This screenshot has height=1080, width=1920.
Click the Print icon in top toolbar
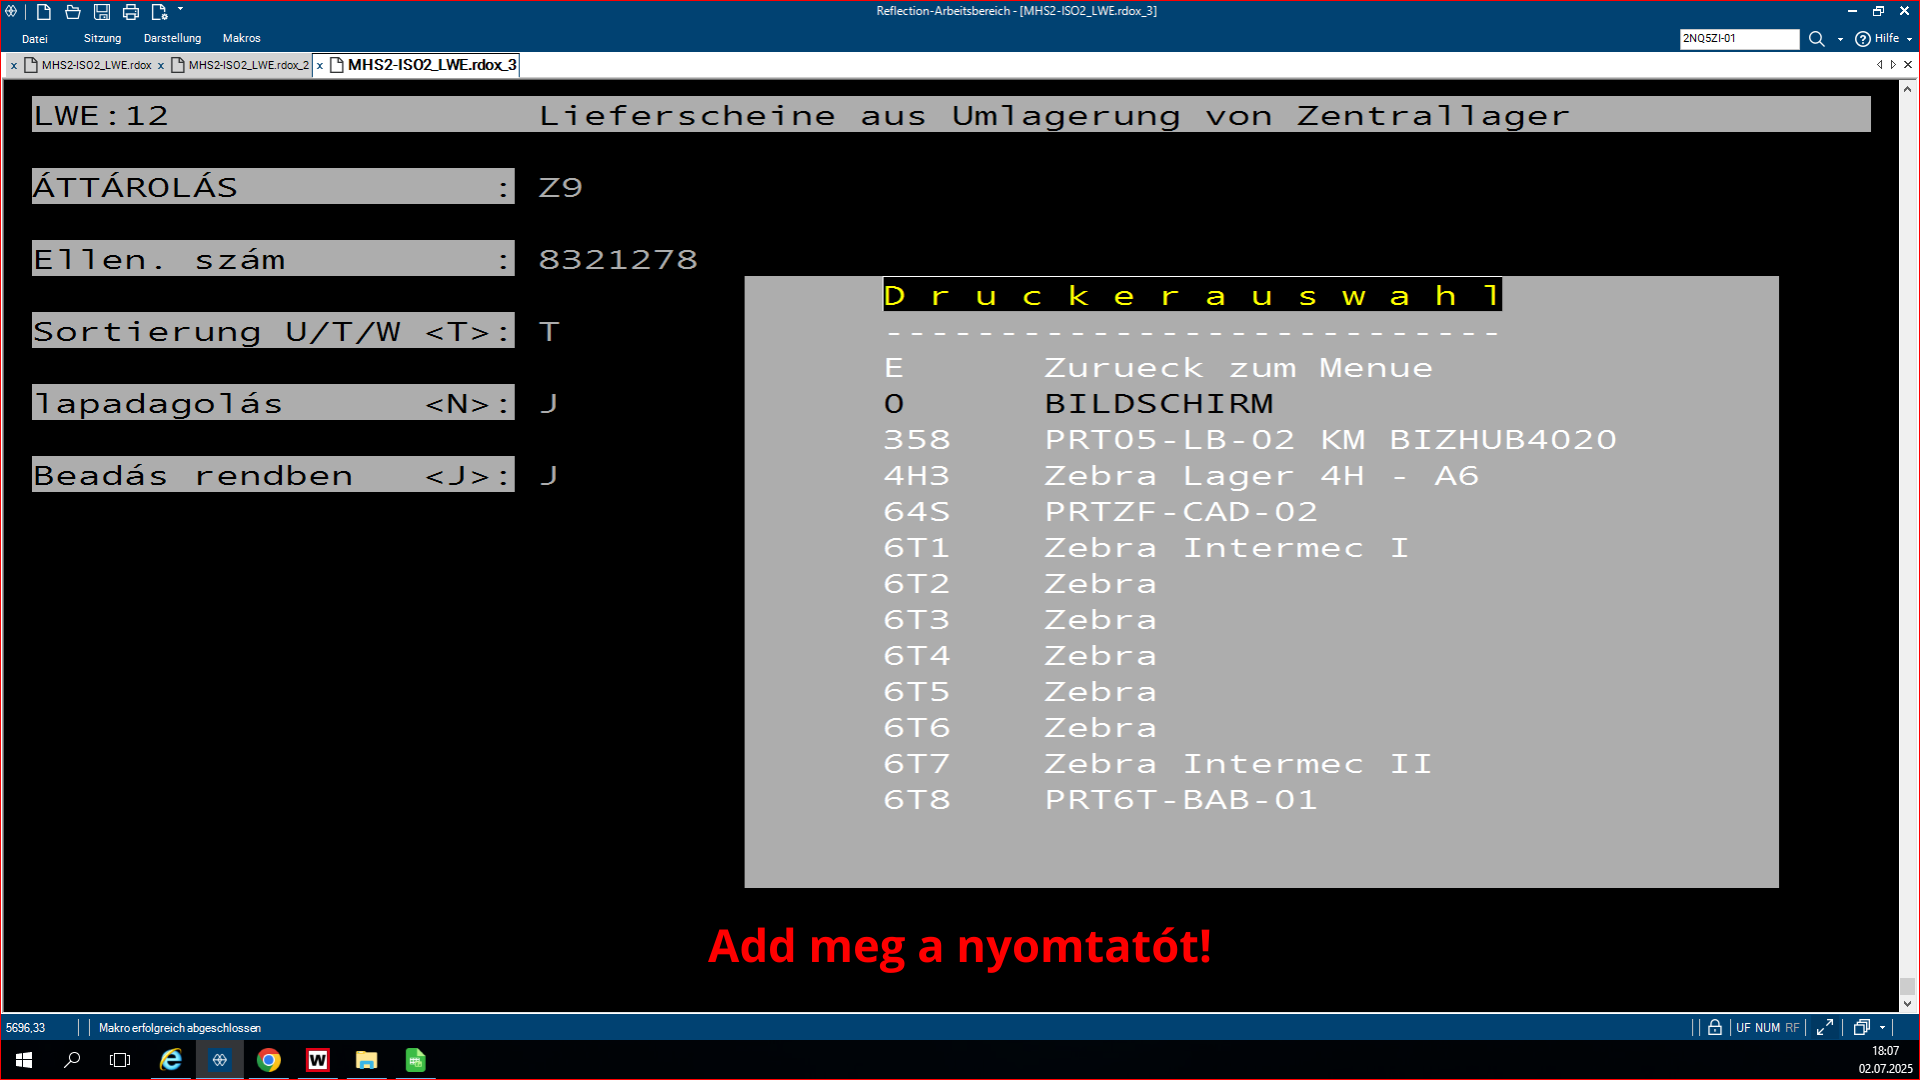coord(131,12)
